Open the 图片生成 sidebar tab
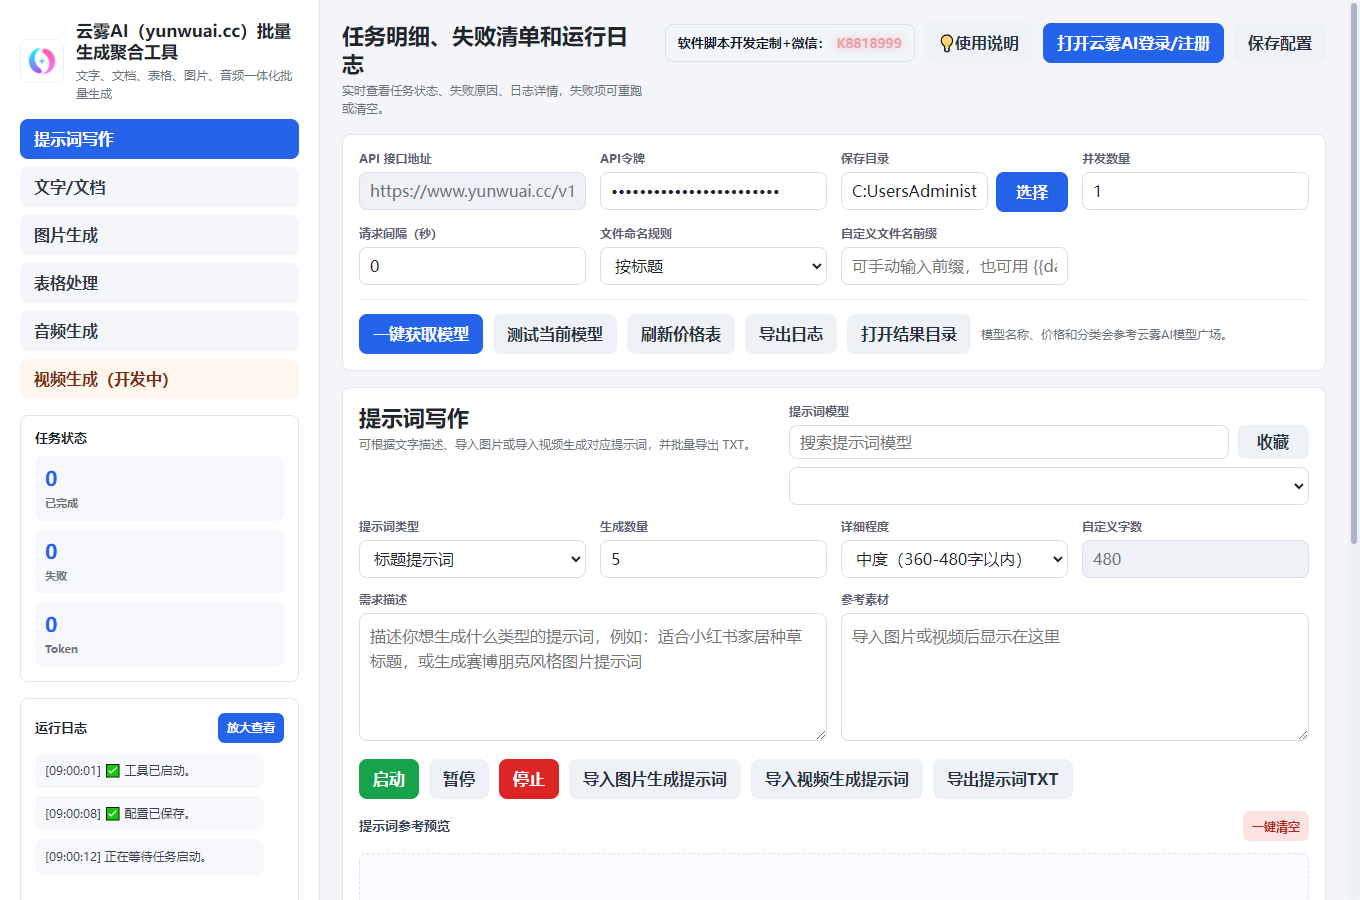Image resolution: width=1360 pixels, height=900 pixels. click(x=159, y=235)
